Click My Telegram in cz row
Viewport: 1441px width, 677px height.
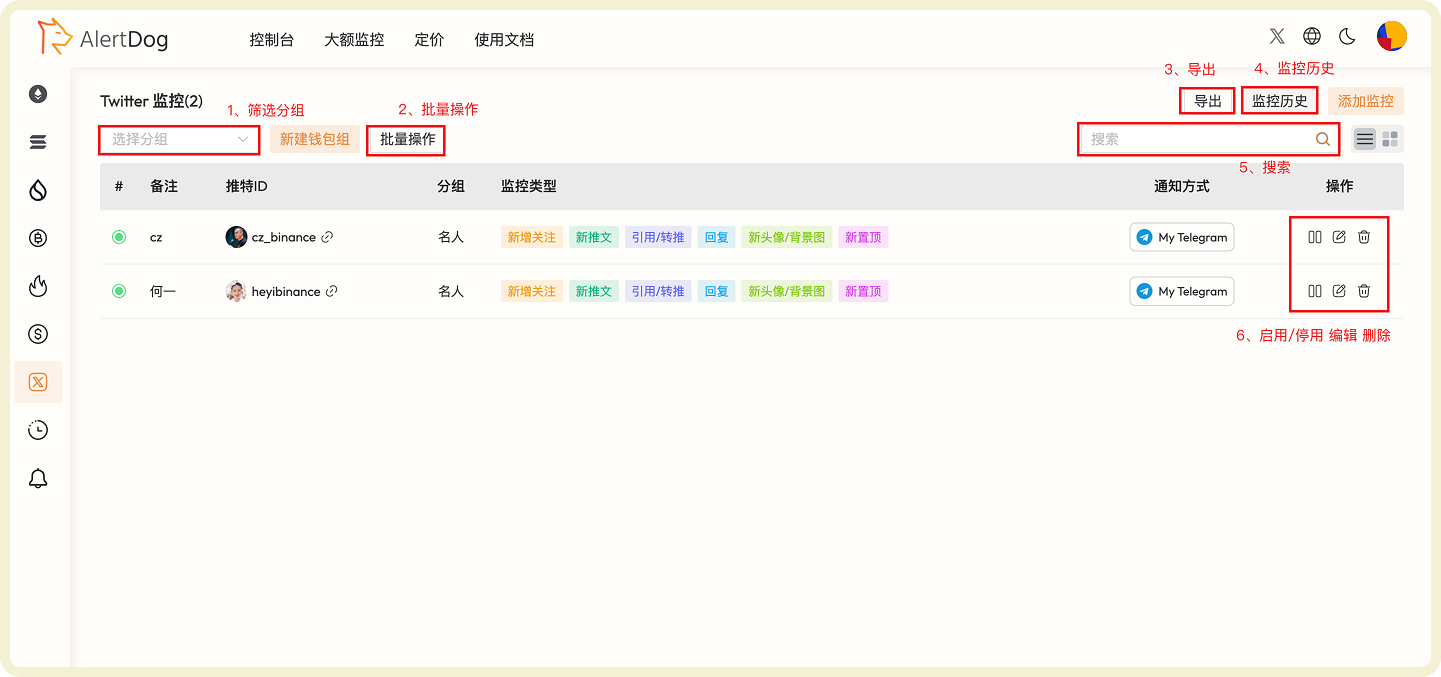[x=1182, y=237]
